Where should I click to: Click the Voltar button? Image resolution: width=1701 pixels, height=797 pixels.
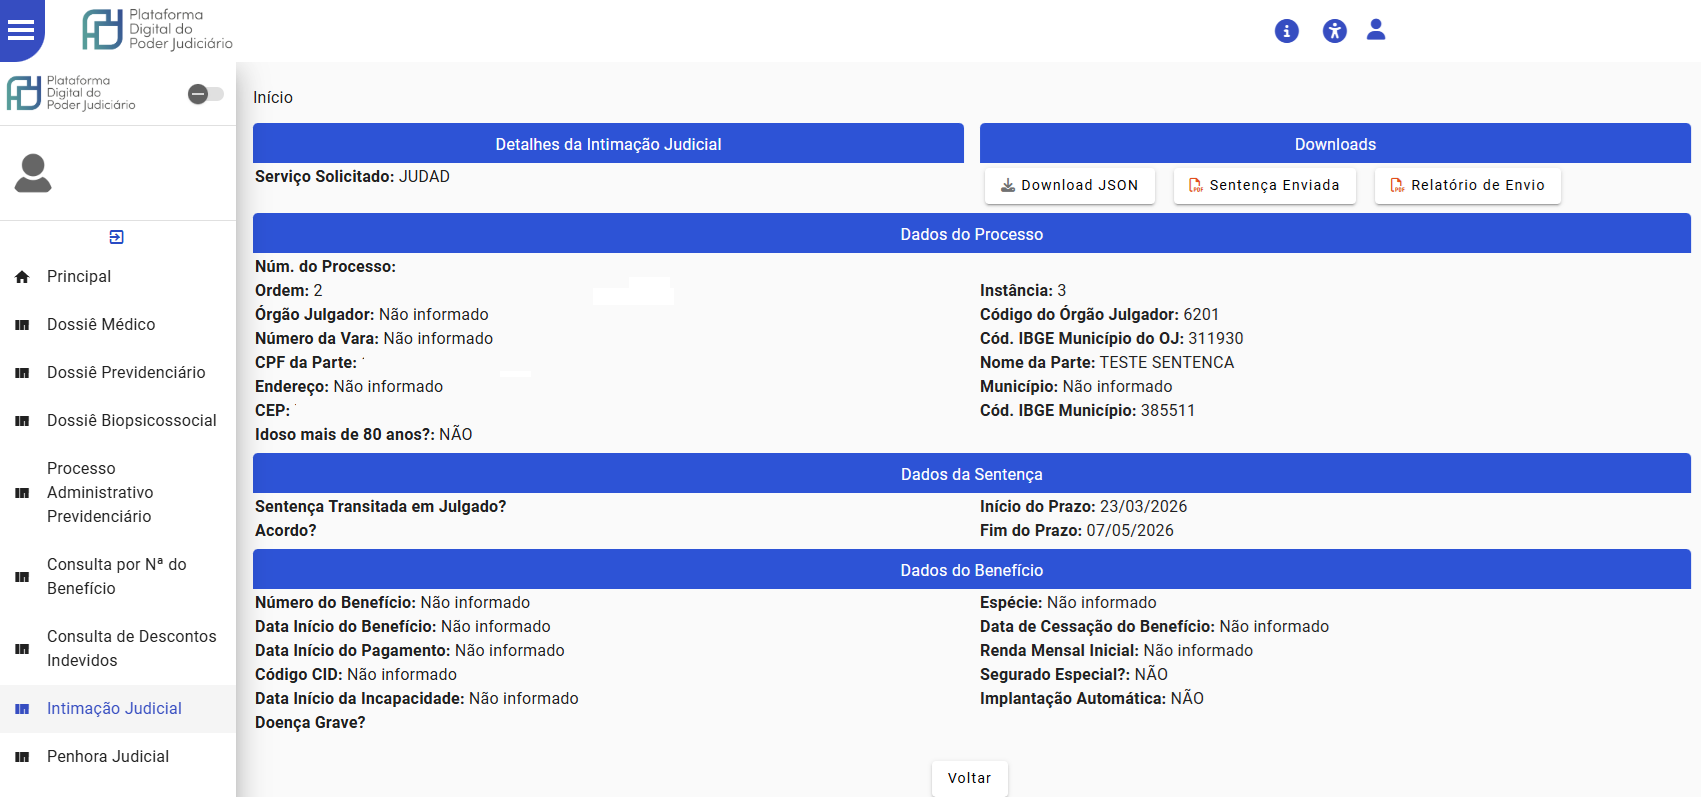970,778
